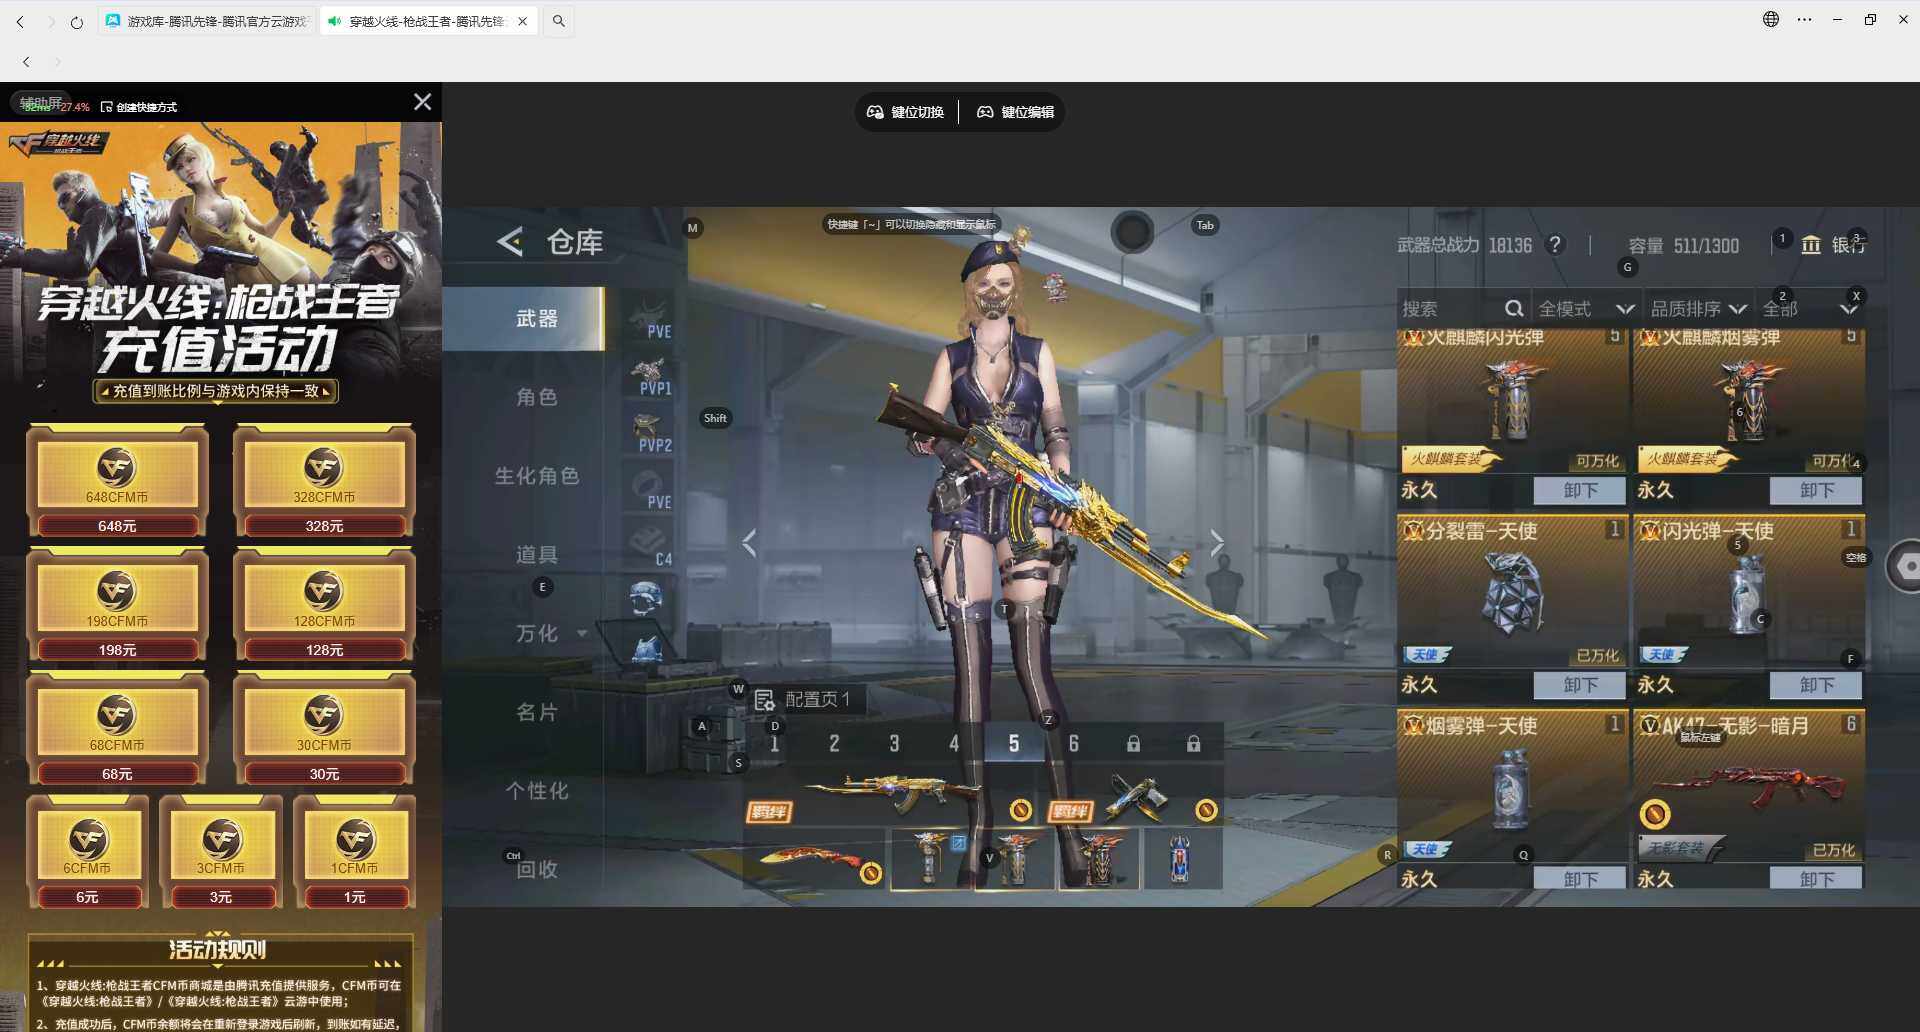Image resolution: width=1920 pixels, height=1032 pixels.
Task: Buy the 198CFM币 recharge pack
Action: point(117,605)
